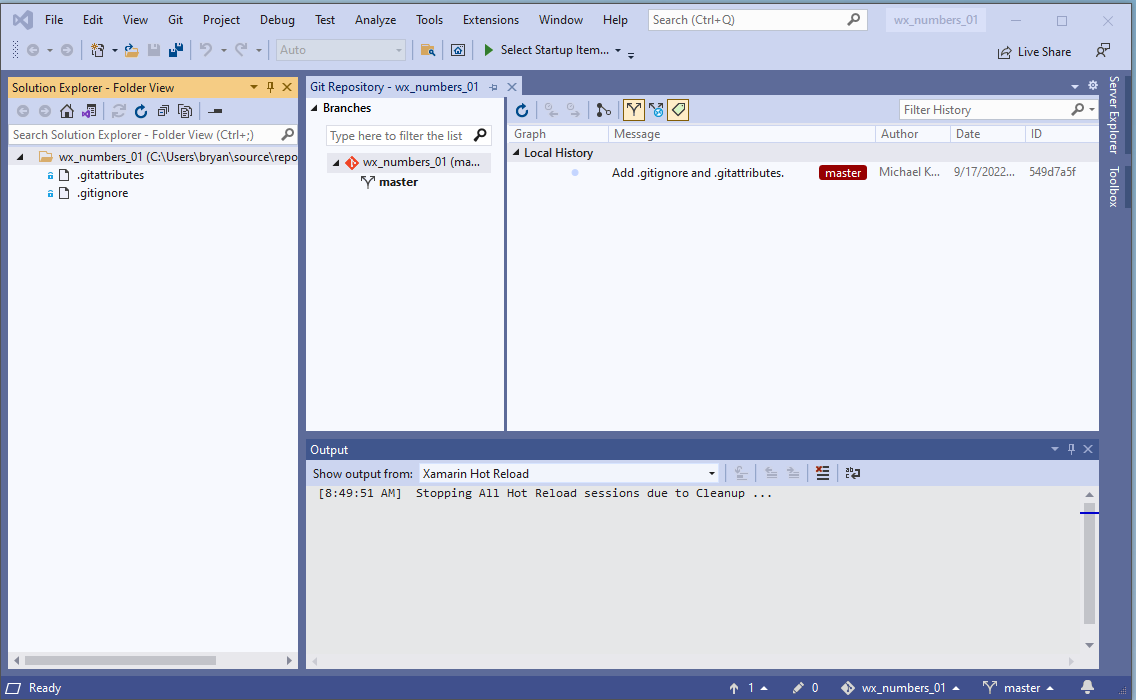Pin the Solution Explorer panel
1136x700 pixels.
[270, 87]
